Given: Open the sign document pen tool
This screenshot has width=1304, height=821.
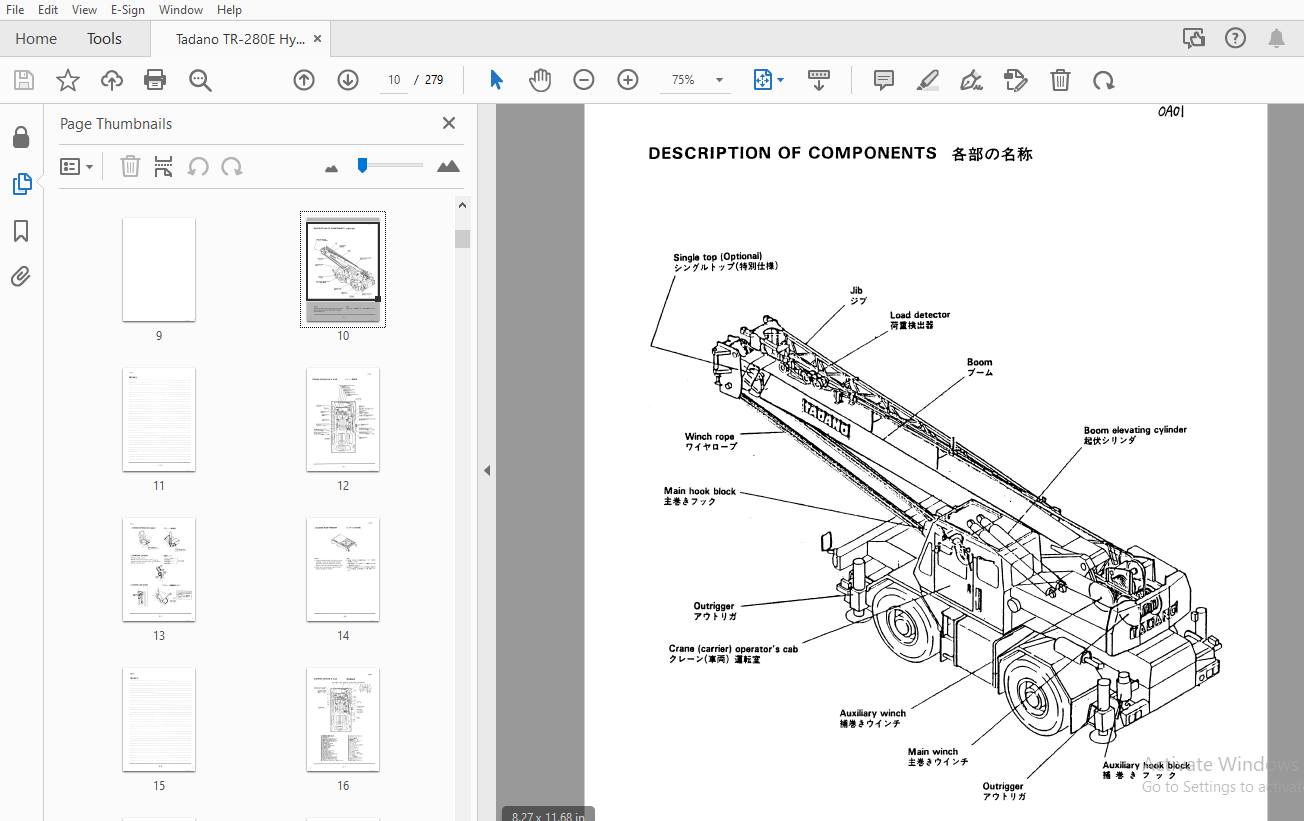Looking at the screenshot, I should [971, 80].
